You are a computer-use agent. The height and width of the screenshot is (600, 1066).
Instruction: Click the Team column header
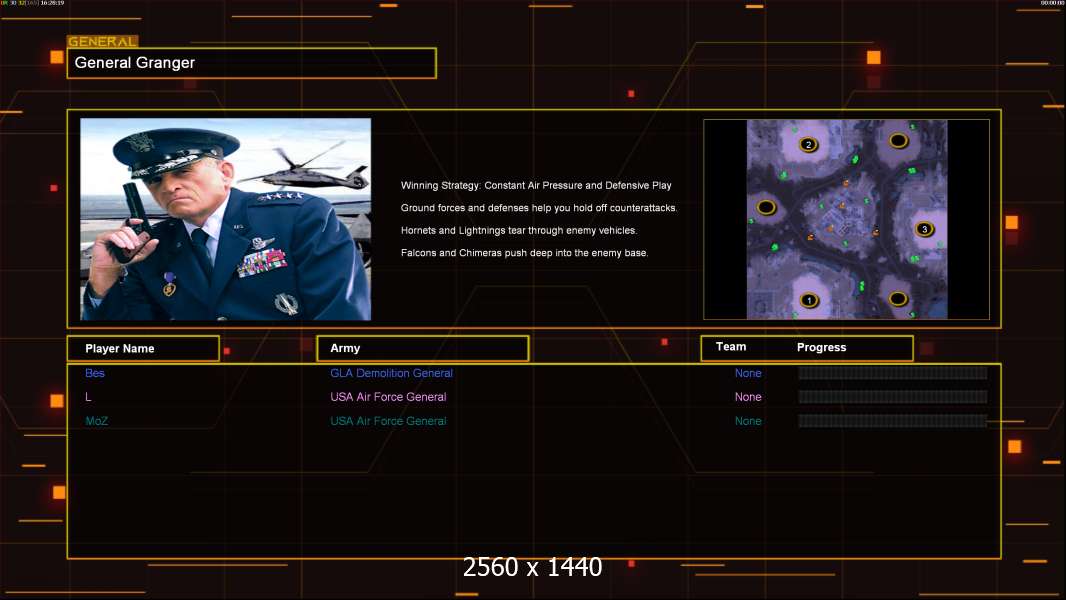pyautogui.click(x=731, y=347)
